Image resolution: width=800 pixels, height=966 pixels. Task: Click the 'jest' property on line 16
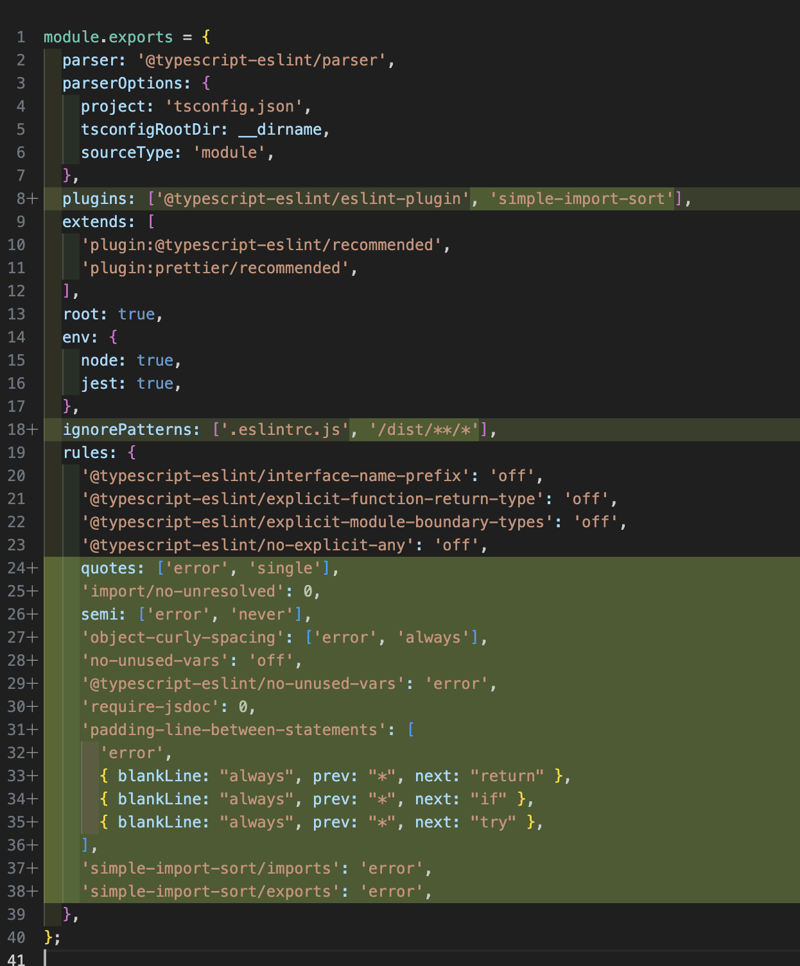tap(99, 384)
